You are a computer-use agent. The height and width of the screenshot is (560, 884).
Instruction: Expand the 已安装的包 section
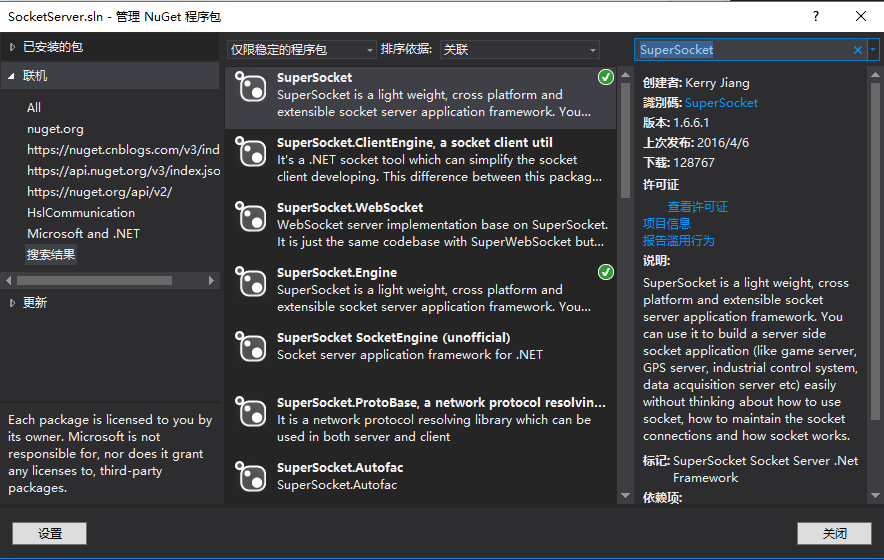point(12,47)
